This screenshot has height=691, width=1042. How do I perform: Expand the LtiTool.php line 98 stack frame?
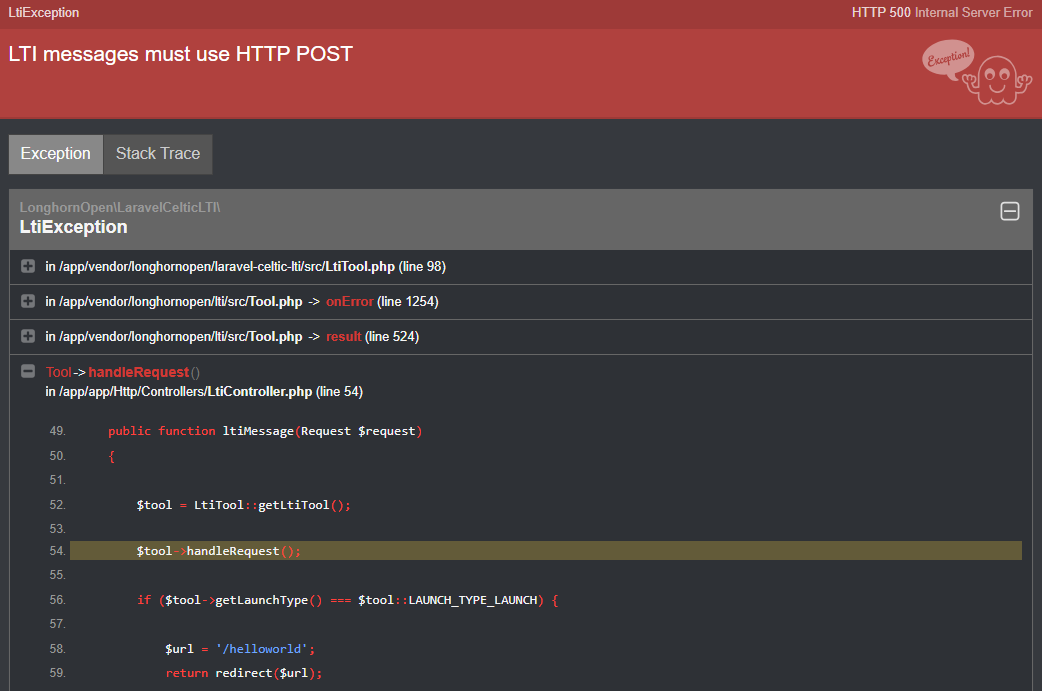click(27, 266)
